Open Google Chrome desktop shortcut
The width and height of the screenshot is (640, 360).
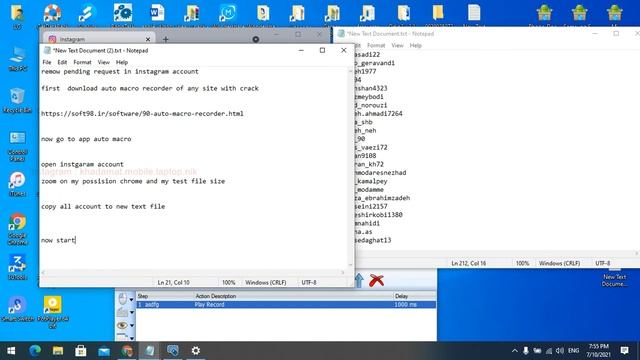pyautogui.click(x=18, y=229)
